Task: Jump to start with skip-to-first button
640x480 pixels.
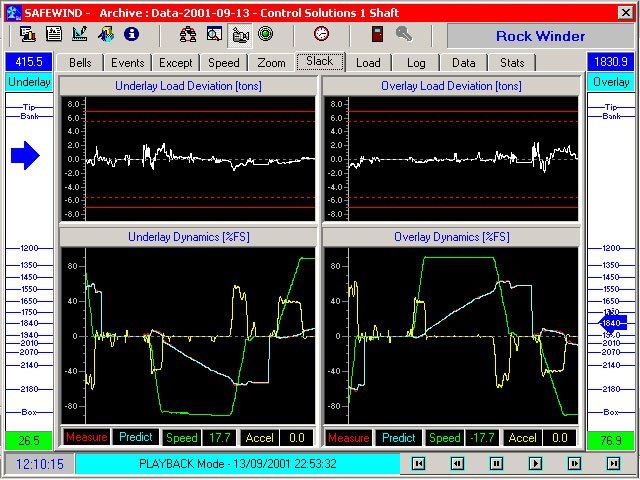Action: pos(418,464)
